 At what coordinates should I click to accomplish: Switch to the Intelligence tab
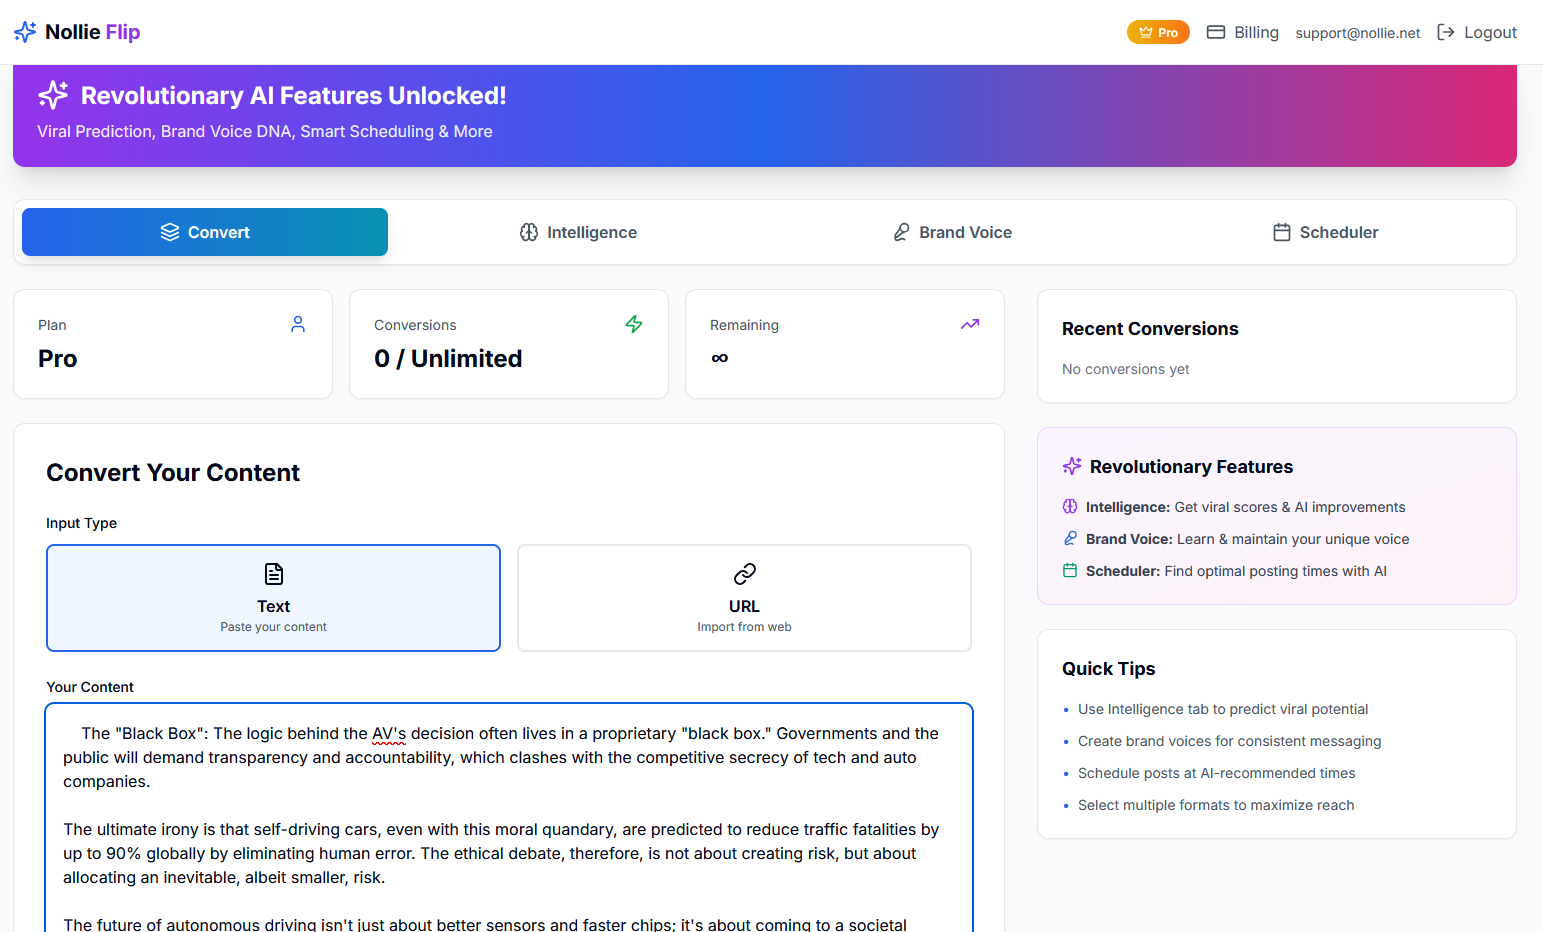point(578,232)
